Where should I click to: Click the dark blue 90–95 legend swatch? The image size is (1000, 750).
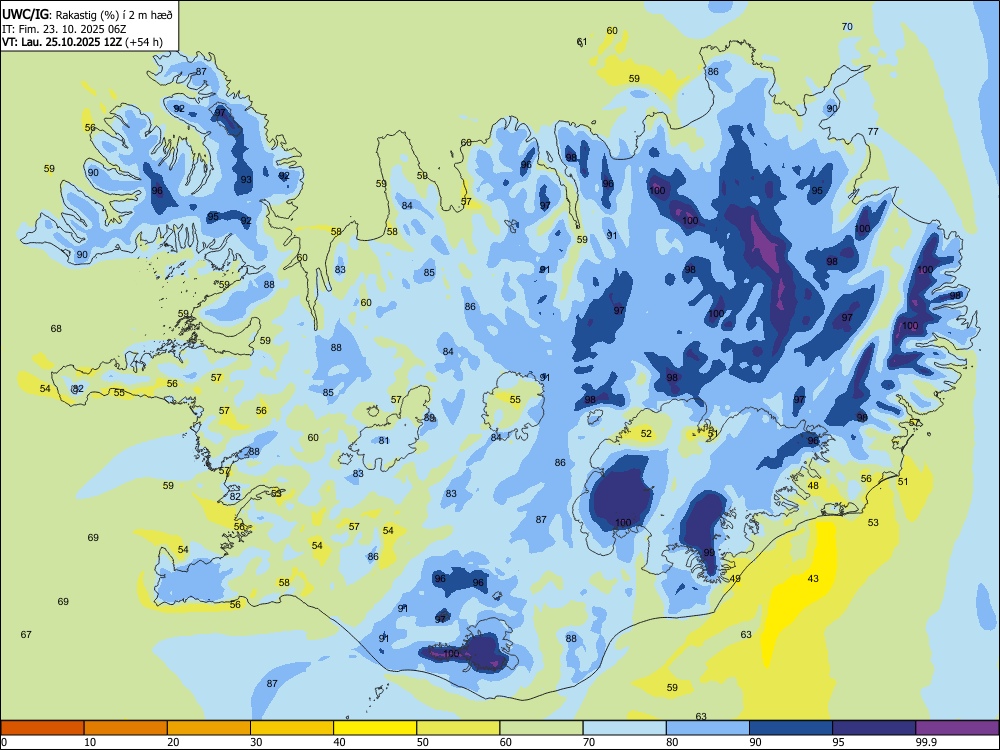[x=791, y=728]
